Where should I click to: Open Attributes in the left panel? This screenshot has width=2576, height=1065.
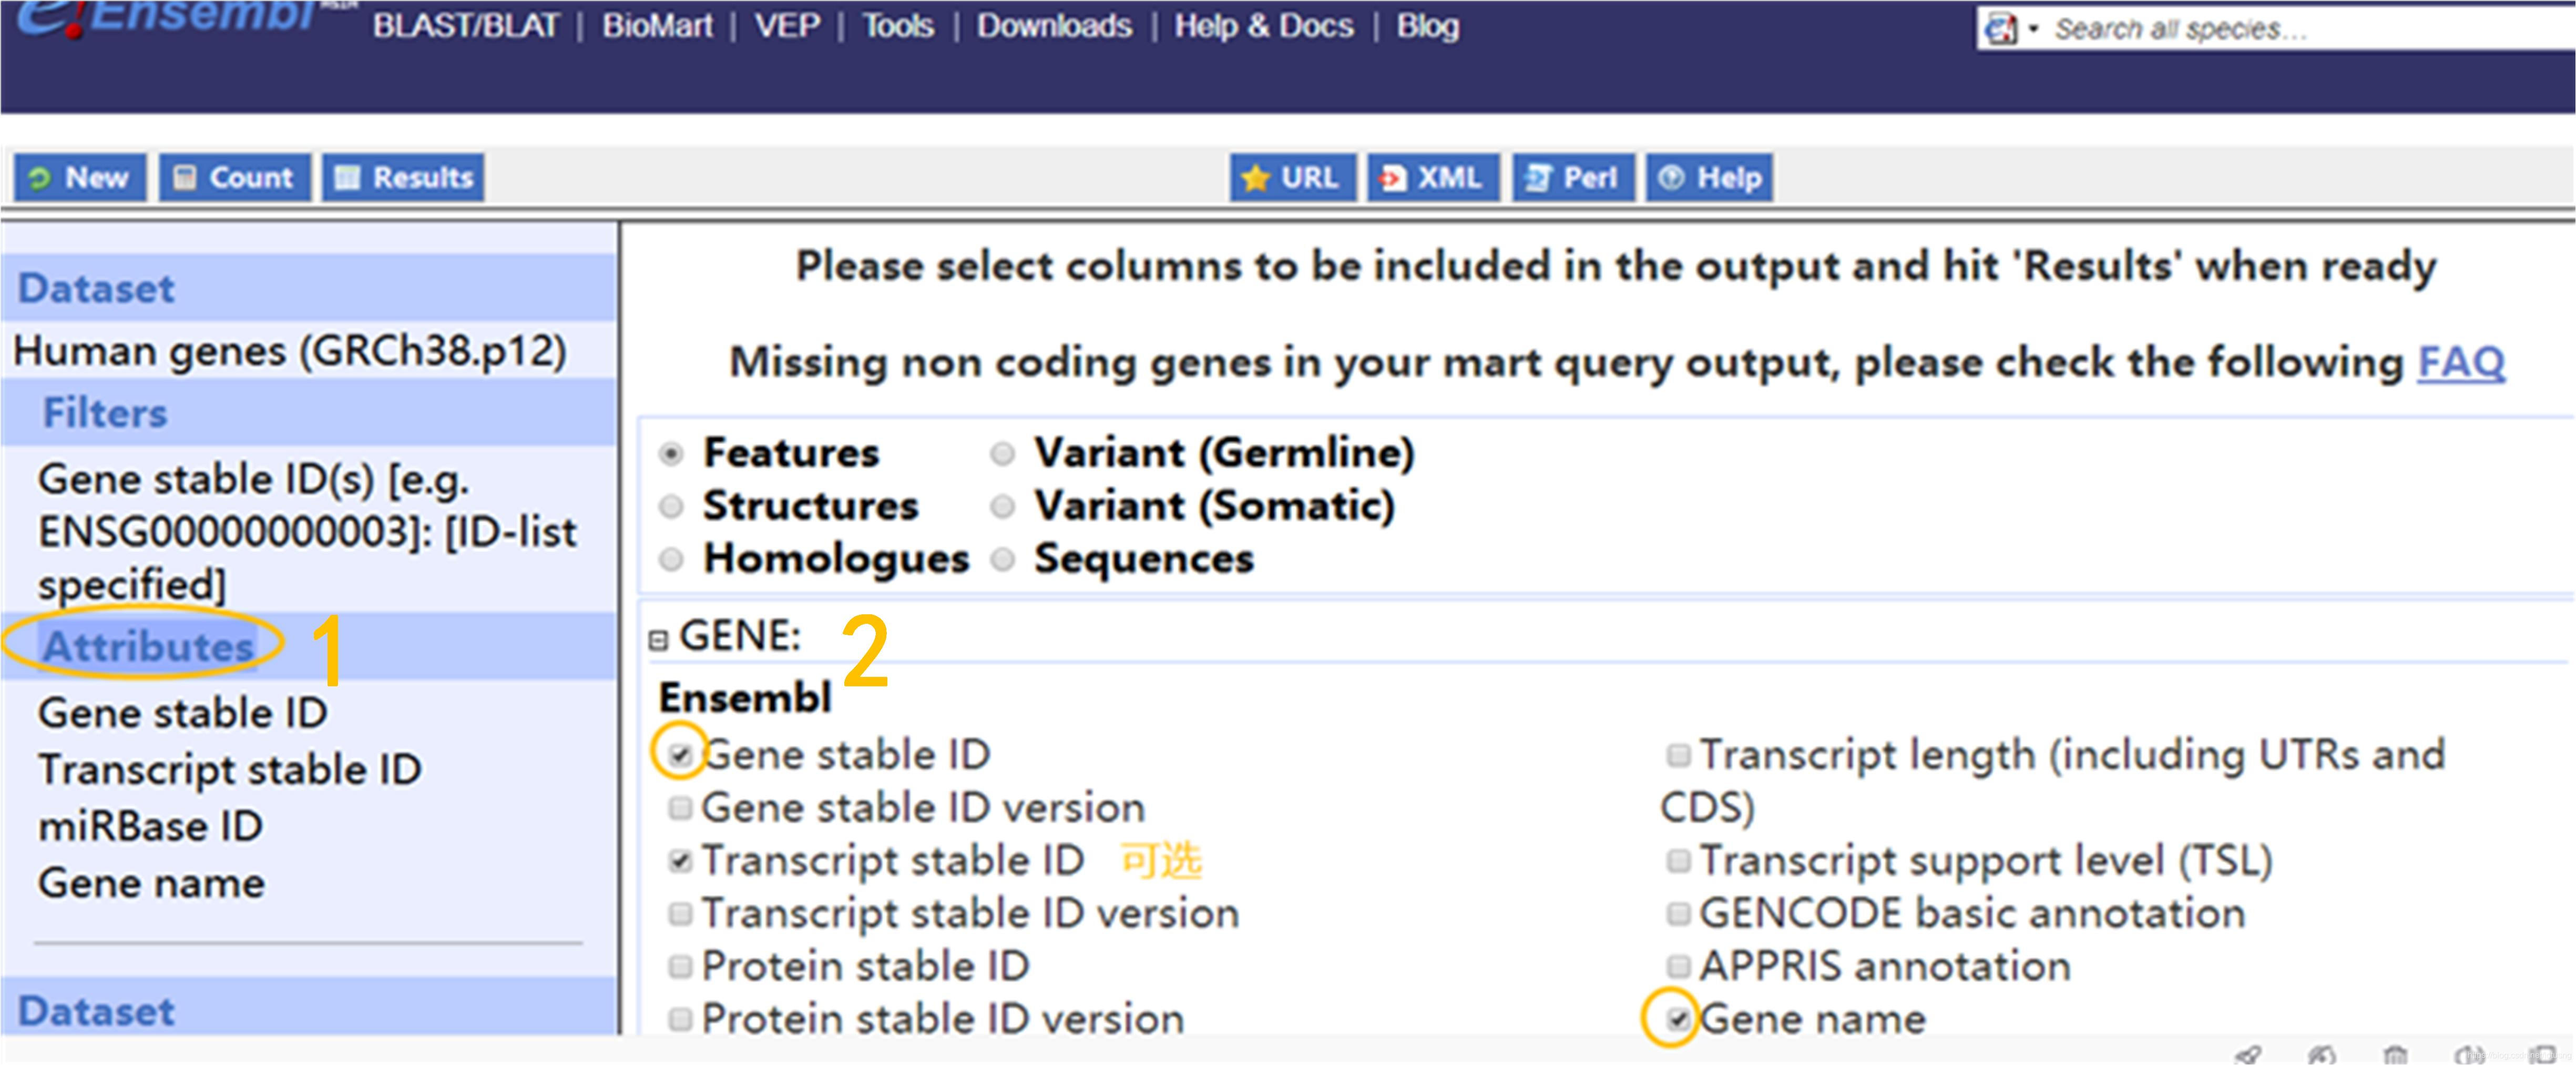(x=148, y=647)
